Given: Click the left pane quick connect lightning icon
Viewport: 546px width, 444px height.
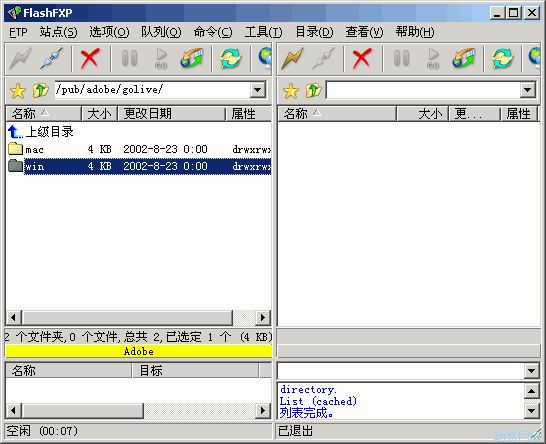Looking at the screenshot, I should pos(20,58).
